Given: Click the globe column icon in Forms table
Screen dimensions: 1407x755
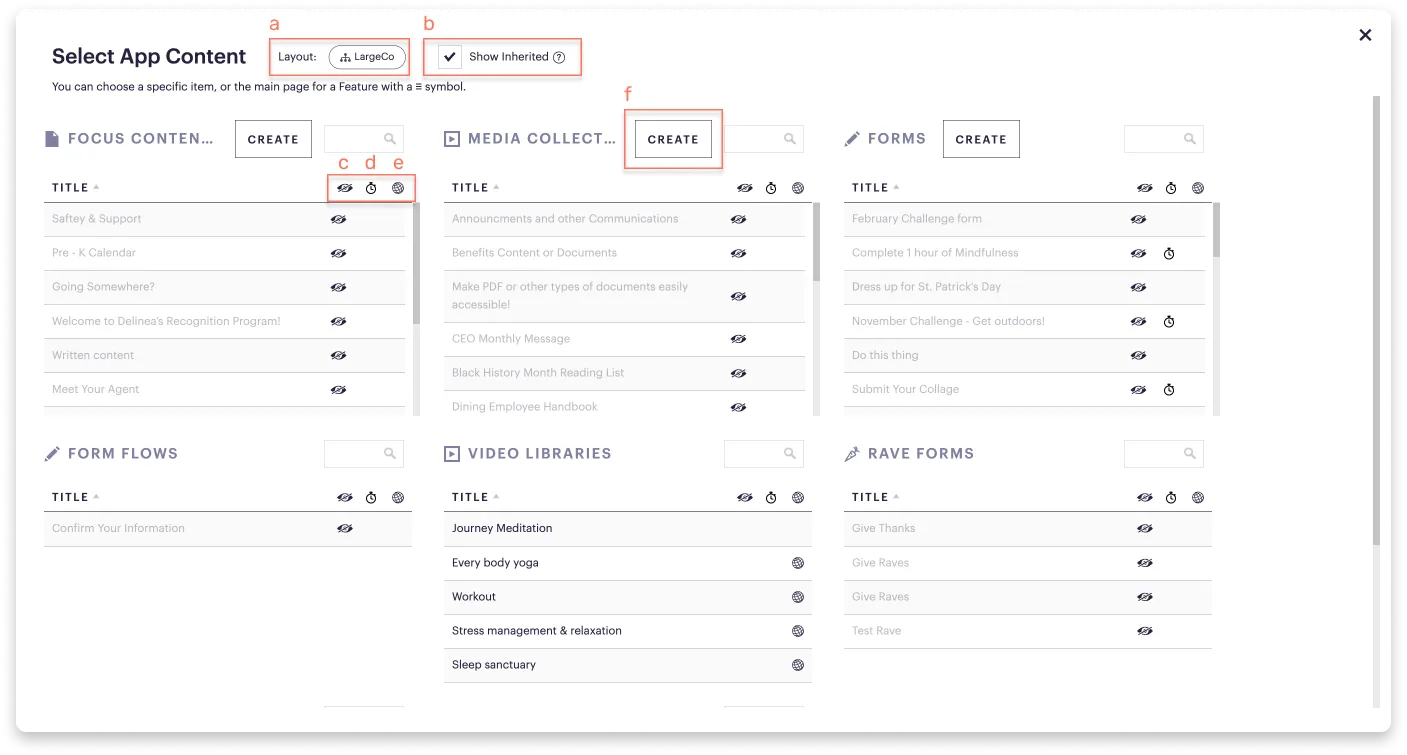Looking at the screenshot, I should coord(1198,188).
